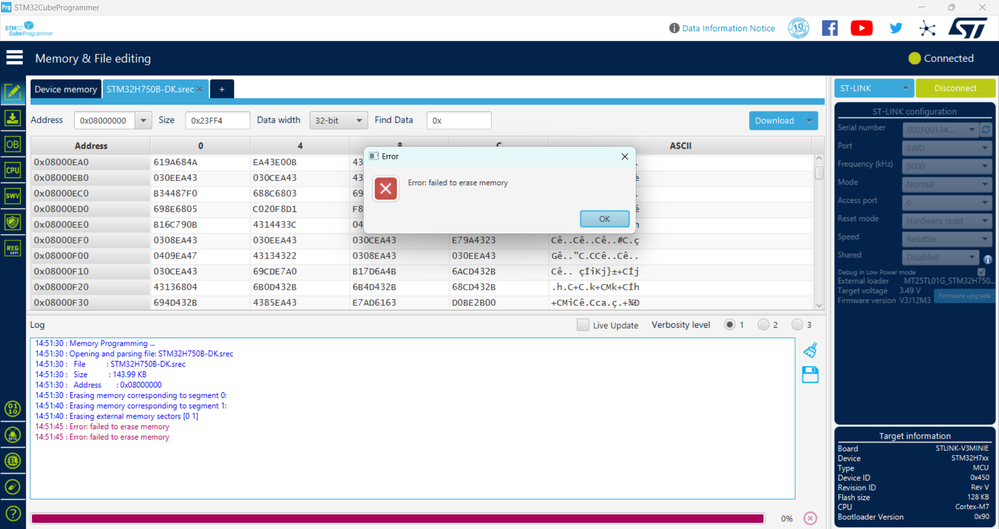Click the Download button

[x=775, y=120]
